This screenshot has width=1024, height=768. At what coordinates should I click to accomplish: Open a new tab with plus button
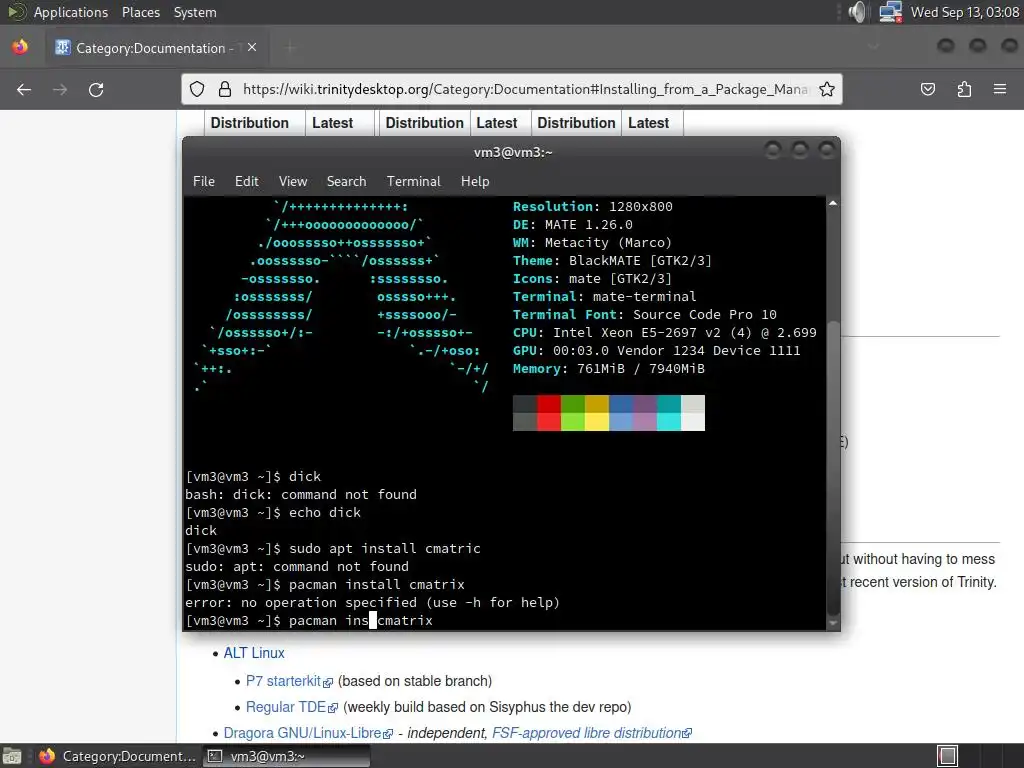[x=291, y=48]
